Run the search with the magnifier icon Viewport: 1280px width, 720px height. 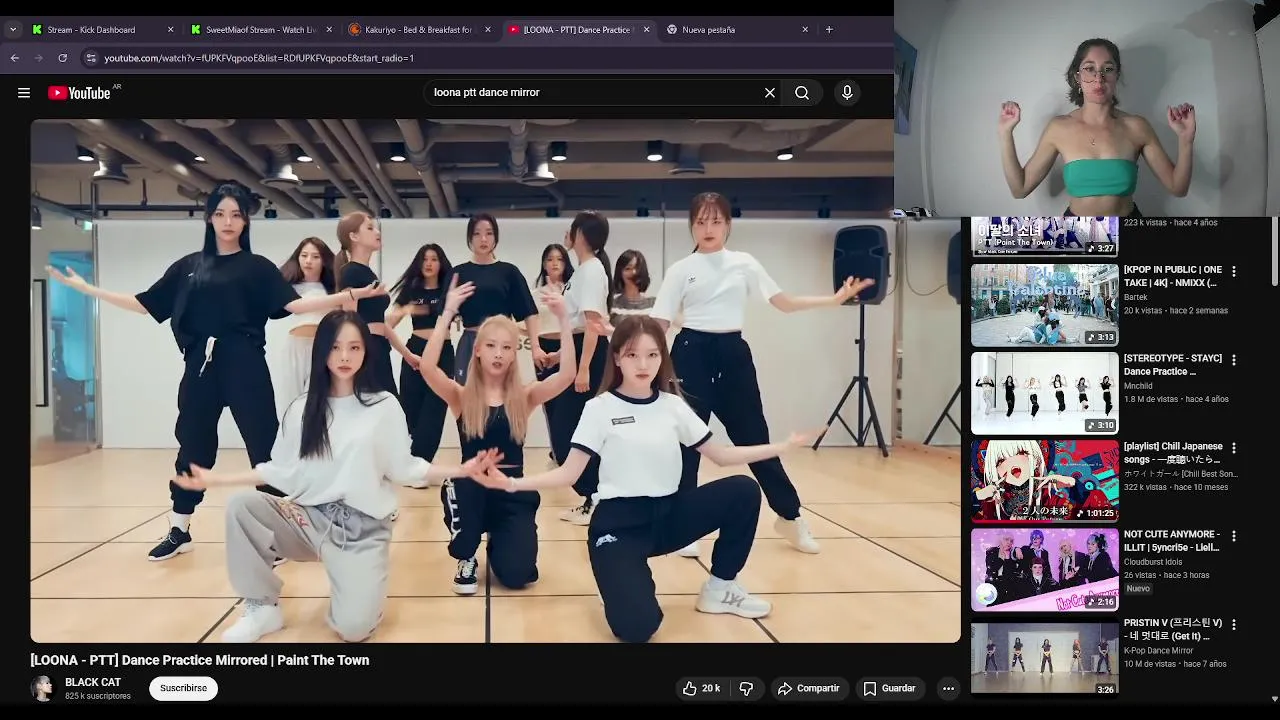pyautogui.click(x=802, y=93)
